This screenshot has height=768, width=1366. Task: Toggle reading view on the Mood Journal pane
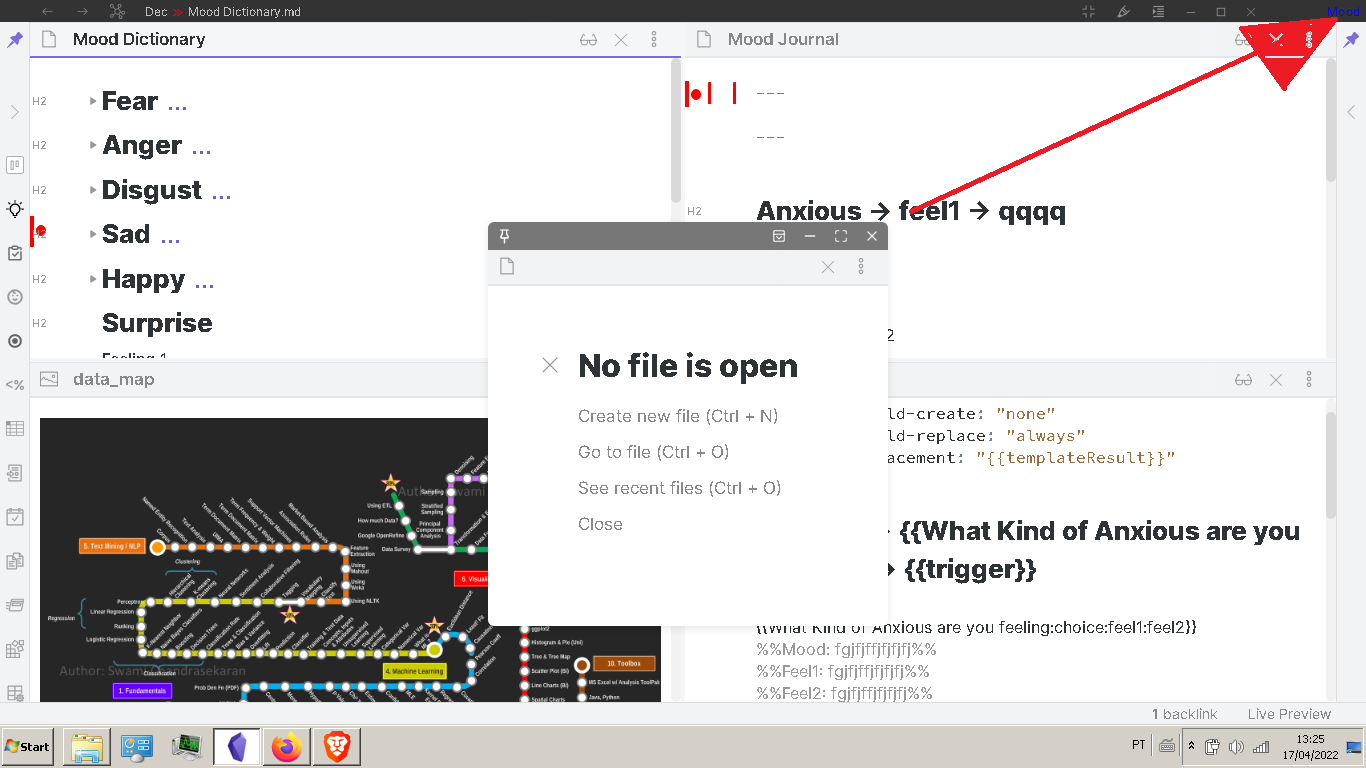(x=1243, y=39)
